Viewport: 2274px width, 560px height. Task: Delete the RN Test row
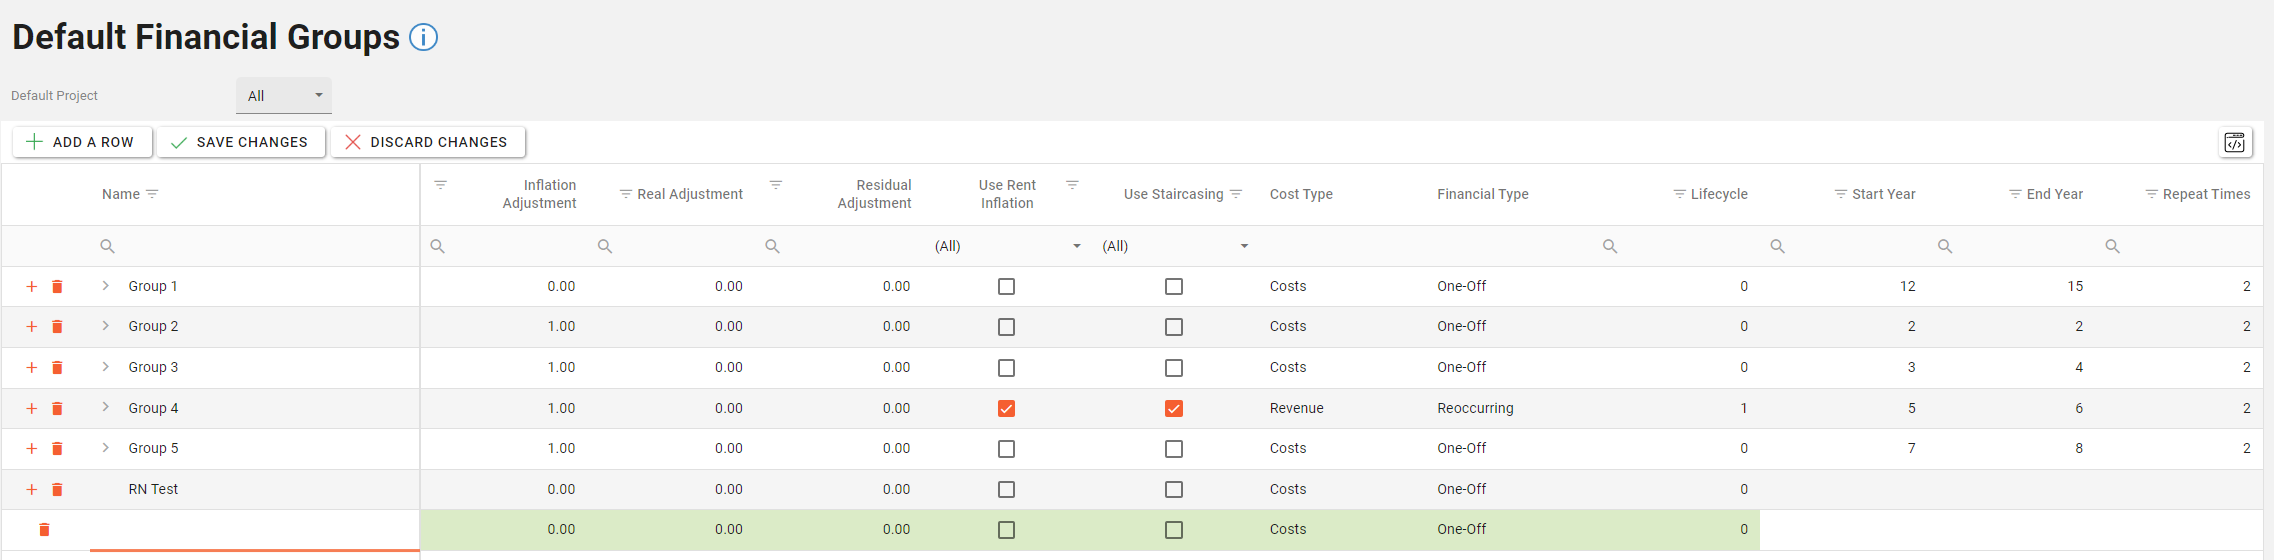pos(57,490)
